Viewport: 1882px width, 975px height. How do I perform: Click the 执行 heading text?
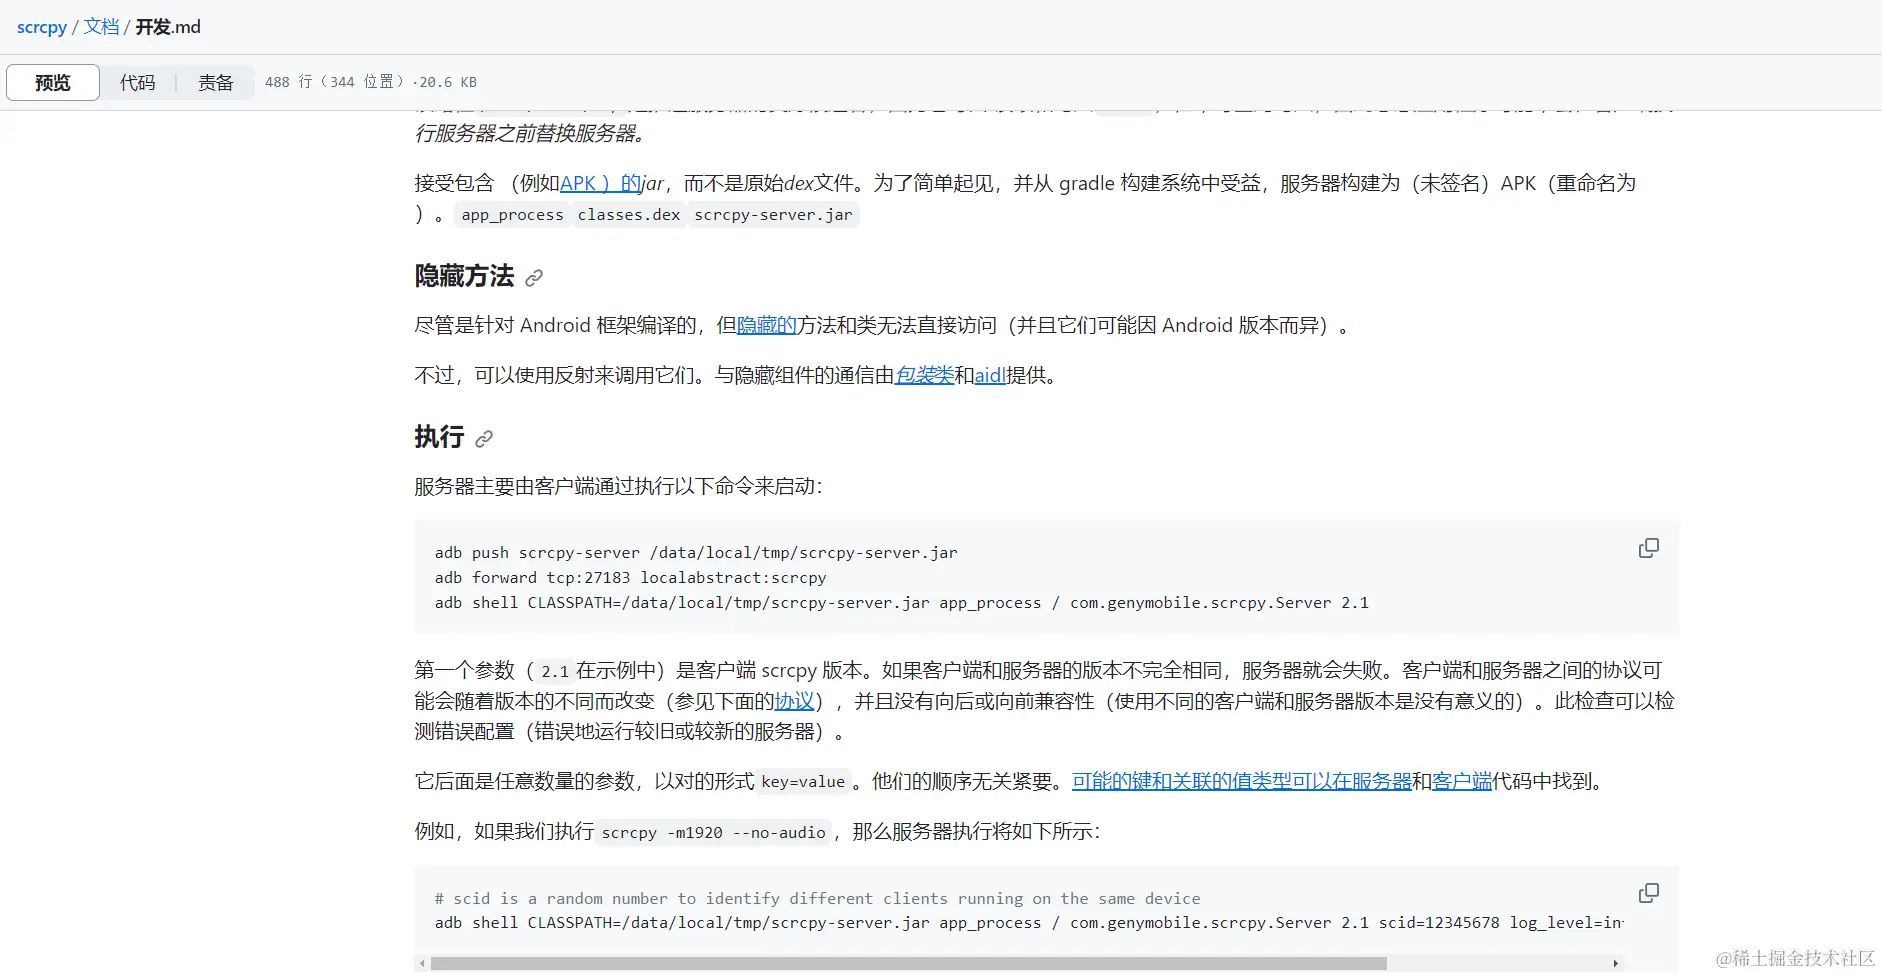tap(439, 436)
